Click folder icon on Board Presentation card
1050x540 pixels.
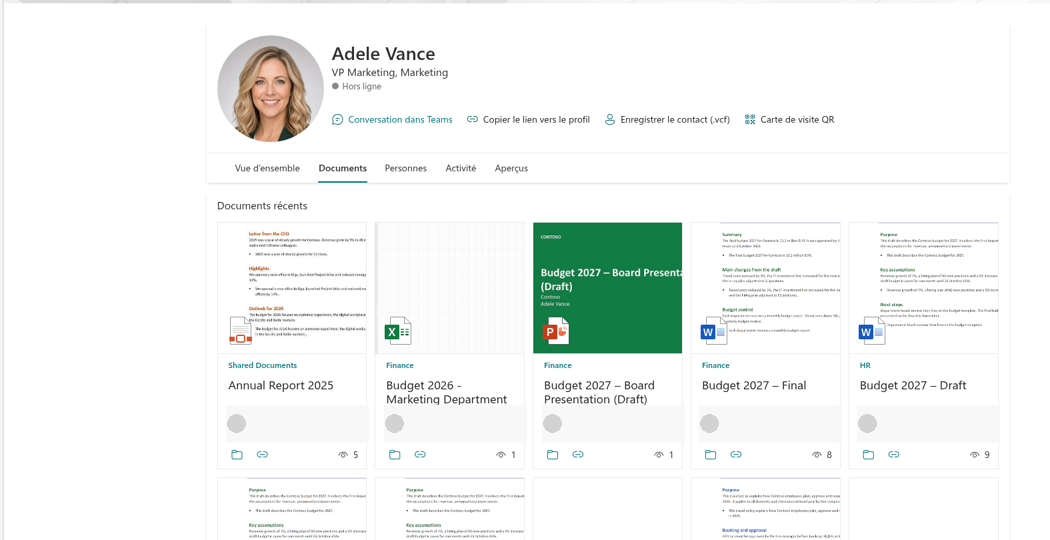[552, 455]
